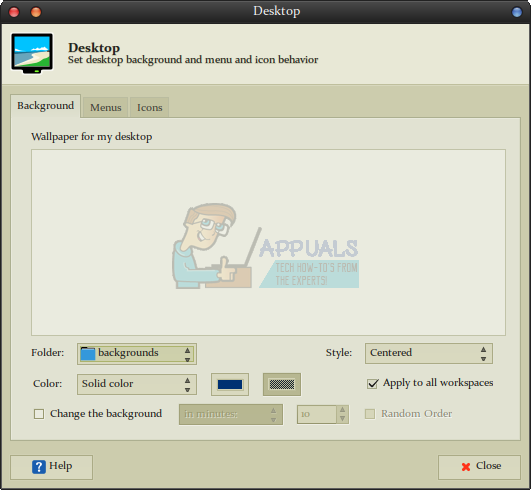The height and width of the screenshot is (490, 531).
Task: Increase the minutes value with up arrow
Action: point(342,410)
